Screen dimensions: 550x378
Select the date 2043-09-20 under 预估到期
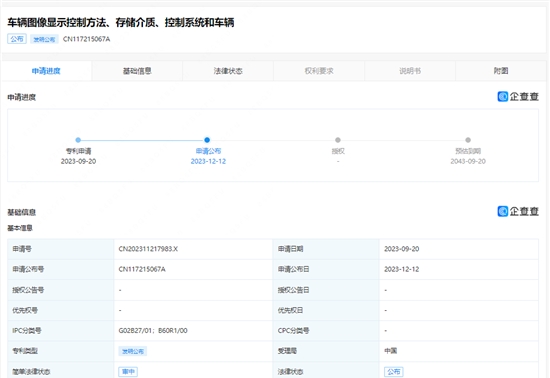tap(468, 161)
